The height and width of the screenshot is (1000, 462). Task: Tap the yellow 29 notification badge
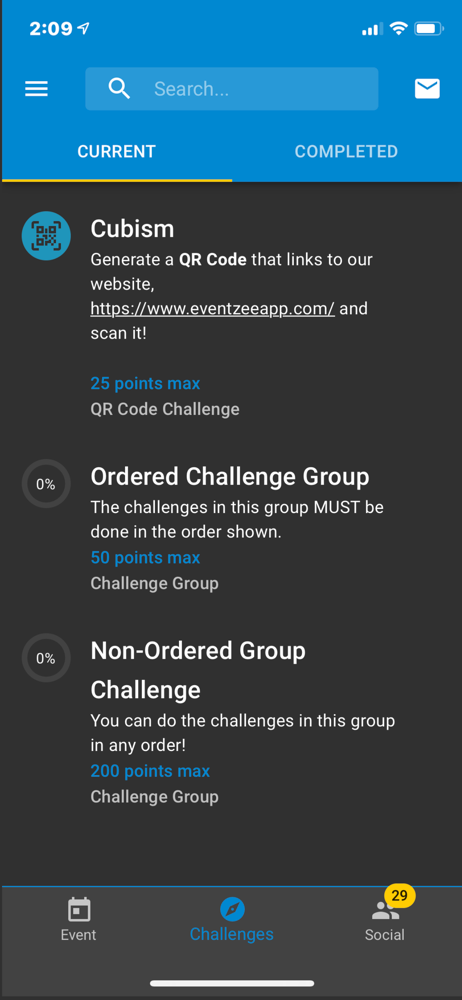coord(399,895)
